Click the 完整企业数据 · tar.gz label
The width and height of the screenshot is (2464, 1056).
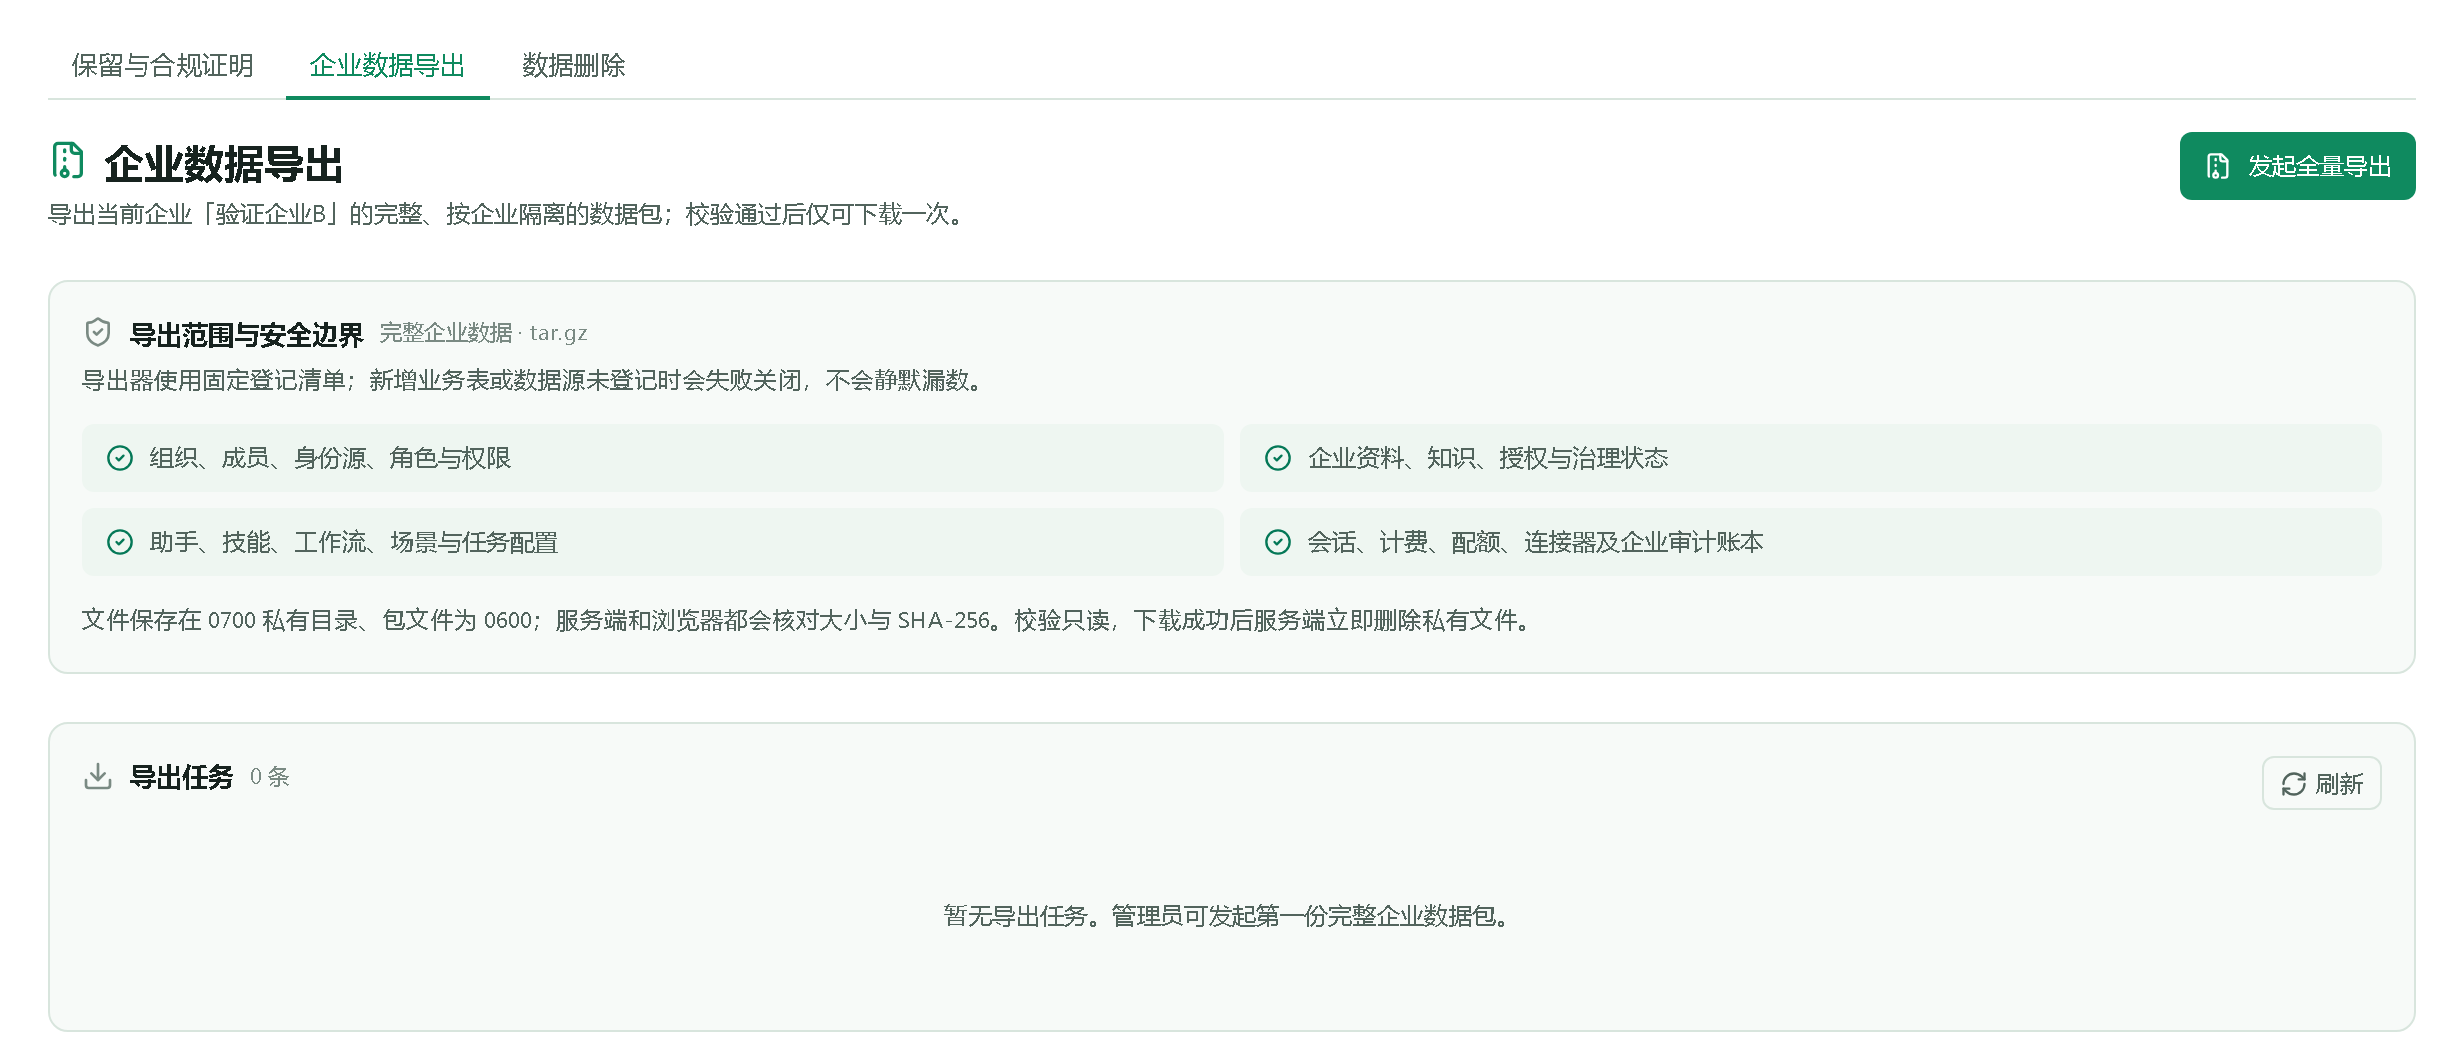[483, 333]
